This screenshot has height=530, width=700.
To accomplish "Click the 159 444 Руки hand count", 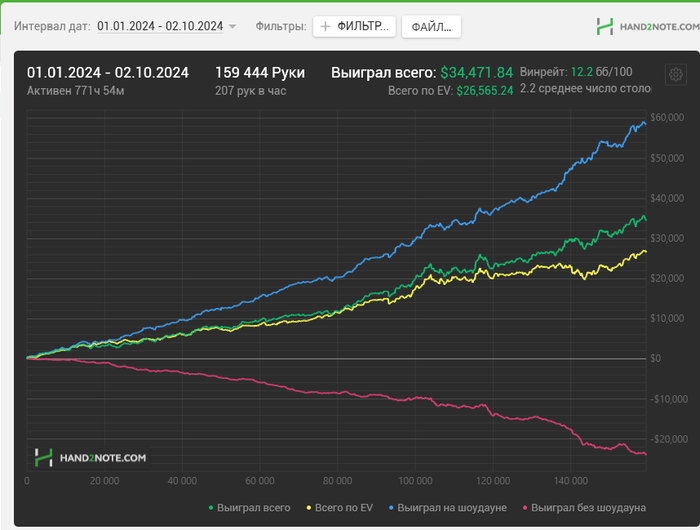I will click(260, 73).
